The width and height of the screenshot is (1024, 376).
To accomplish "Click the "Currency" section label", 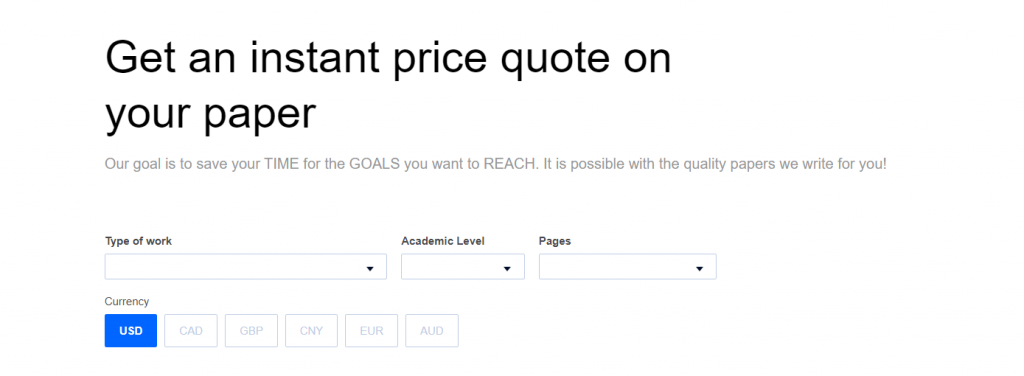I will [127, 302].
